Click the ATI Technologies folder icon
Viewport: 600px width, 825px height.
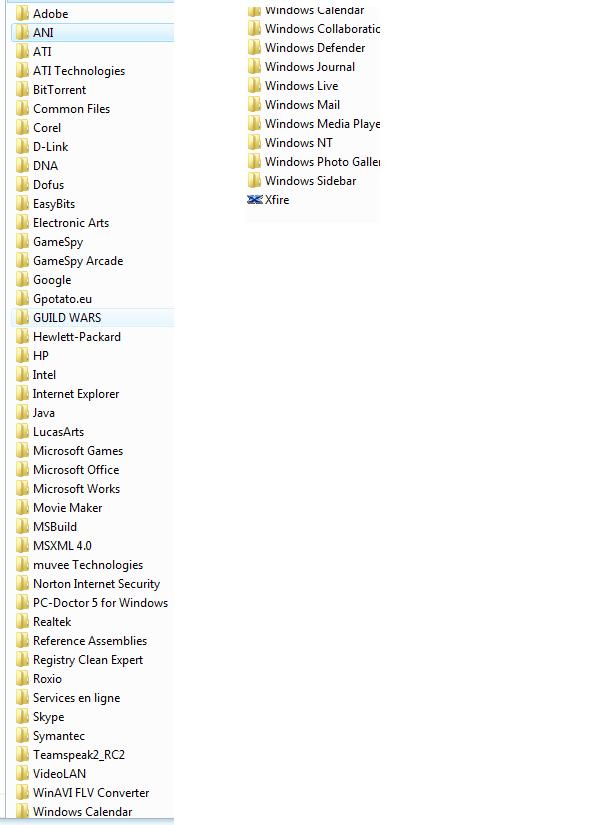click(22, 71)
